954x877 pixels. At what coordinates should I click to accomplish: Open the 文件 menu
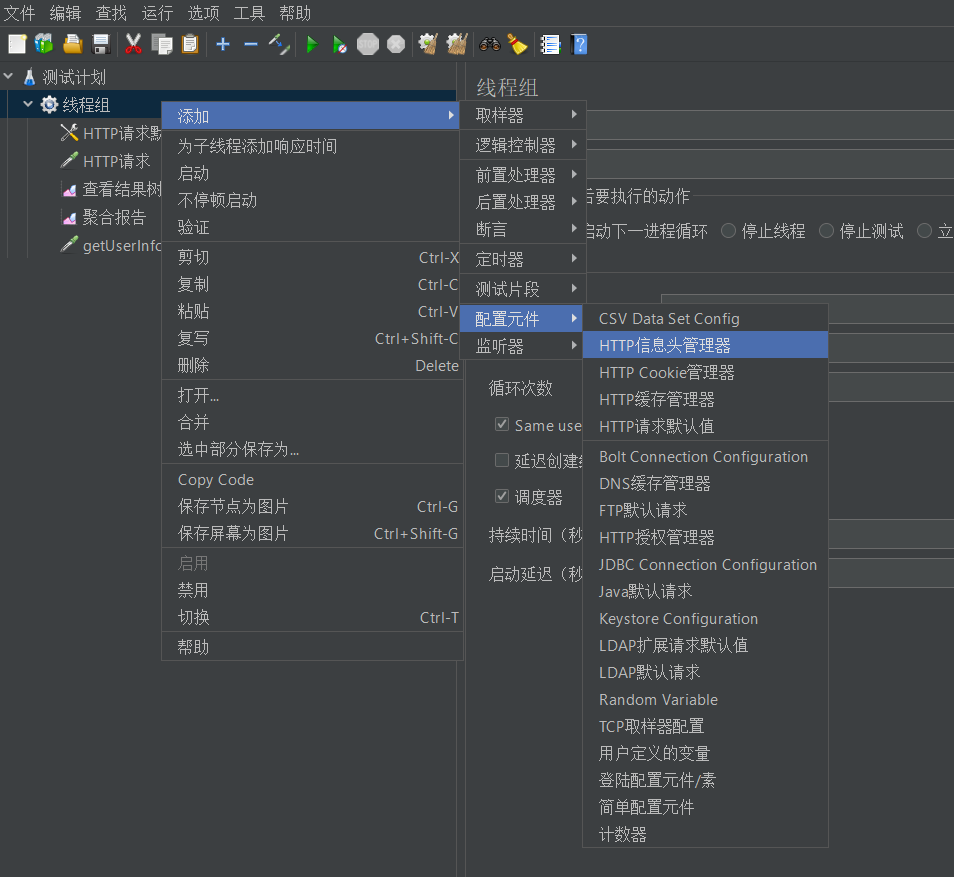(x=19, y=13)
